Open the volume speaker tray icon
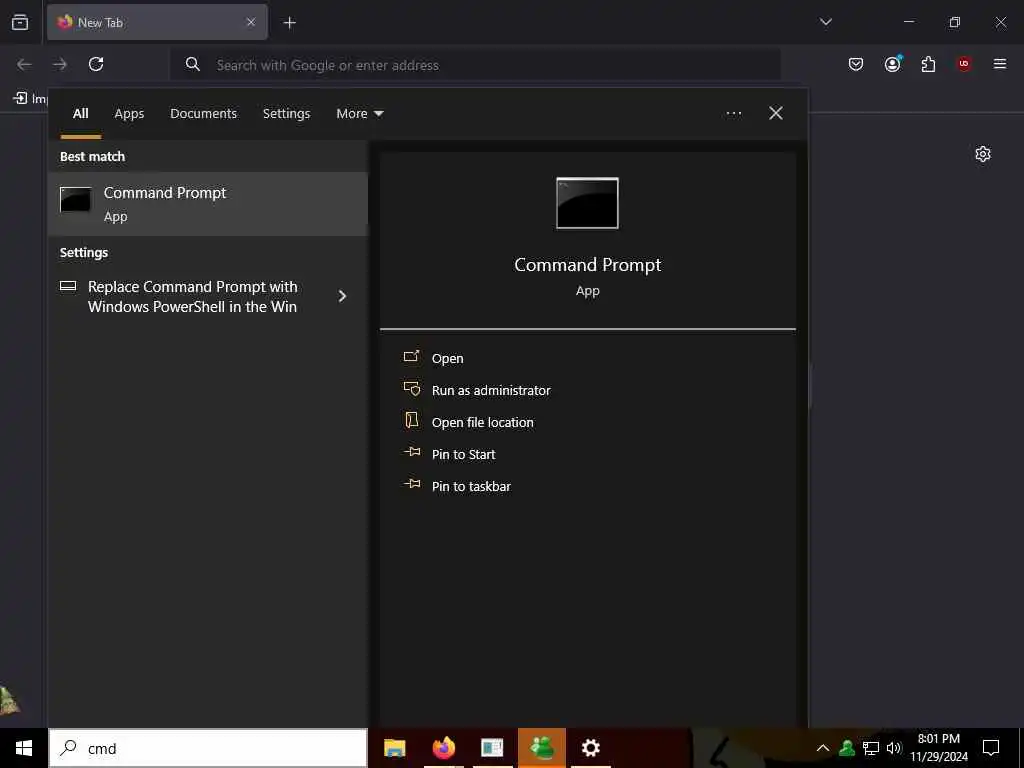 point(893,748)
